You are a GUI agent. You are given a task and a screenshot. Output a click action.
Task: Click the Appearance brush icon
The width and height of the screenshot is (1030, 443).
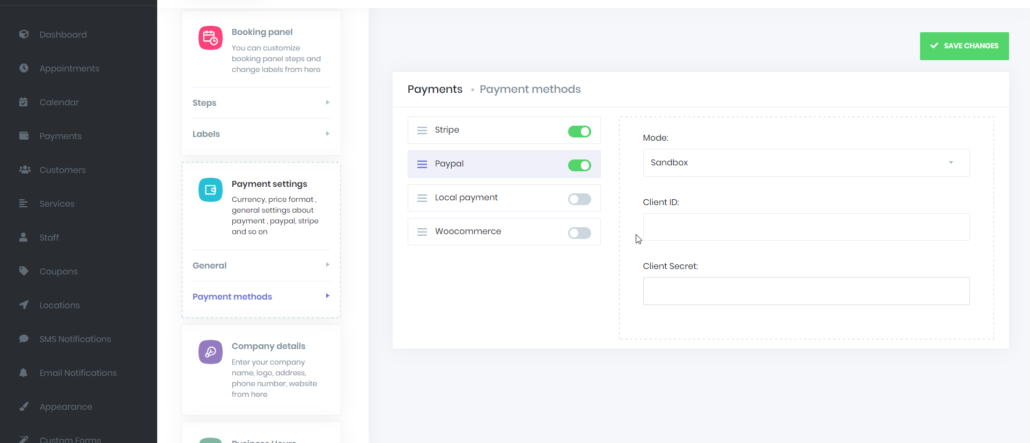pyautogui.click(x=24, y=406)
